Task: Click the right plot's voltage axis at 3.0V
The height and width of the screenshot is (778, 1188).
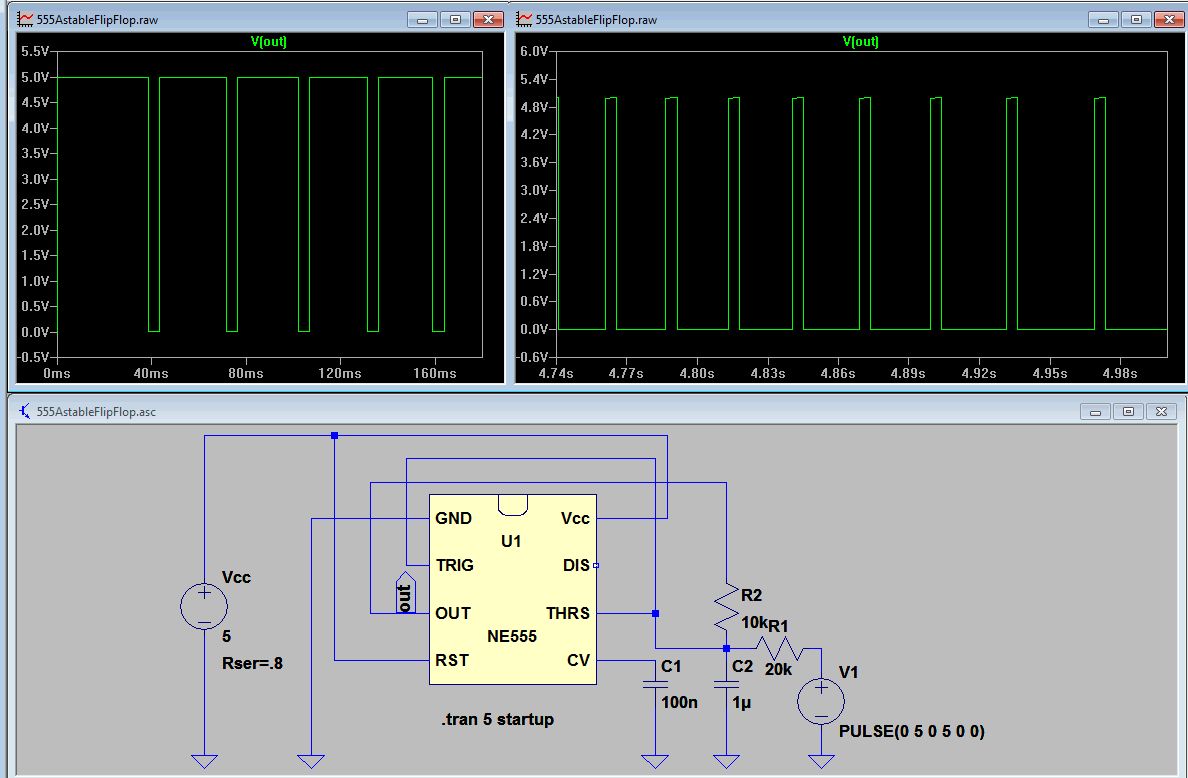Action: [x=535, y=190]
